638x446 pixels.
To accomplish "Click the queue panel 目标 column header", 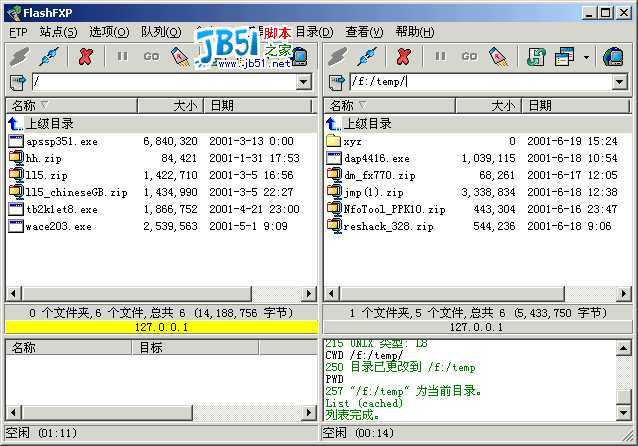I will point(195,348).
